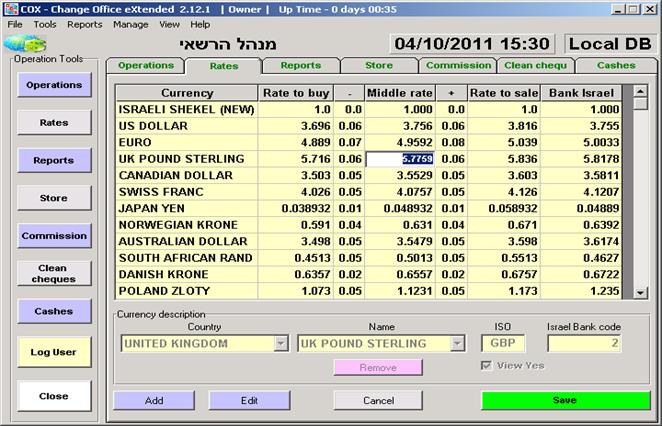Click the title bar app icon
Viewport: 662px width, 426px height.
click(x=8, y=8)
